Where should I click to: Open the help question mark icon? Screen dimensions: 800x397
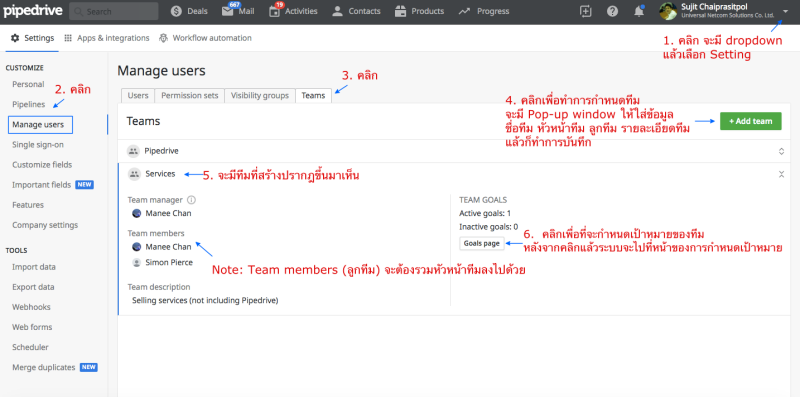[613, 11]
